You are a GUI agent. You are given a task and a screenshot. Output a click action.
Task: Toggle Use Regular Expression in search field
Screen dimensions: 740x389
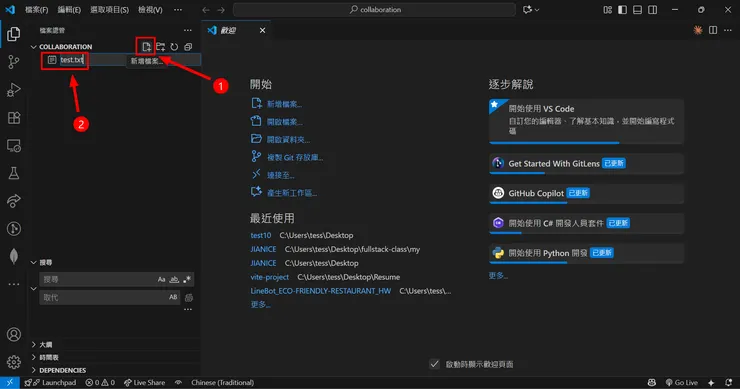187,279
